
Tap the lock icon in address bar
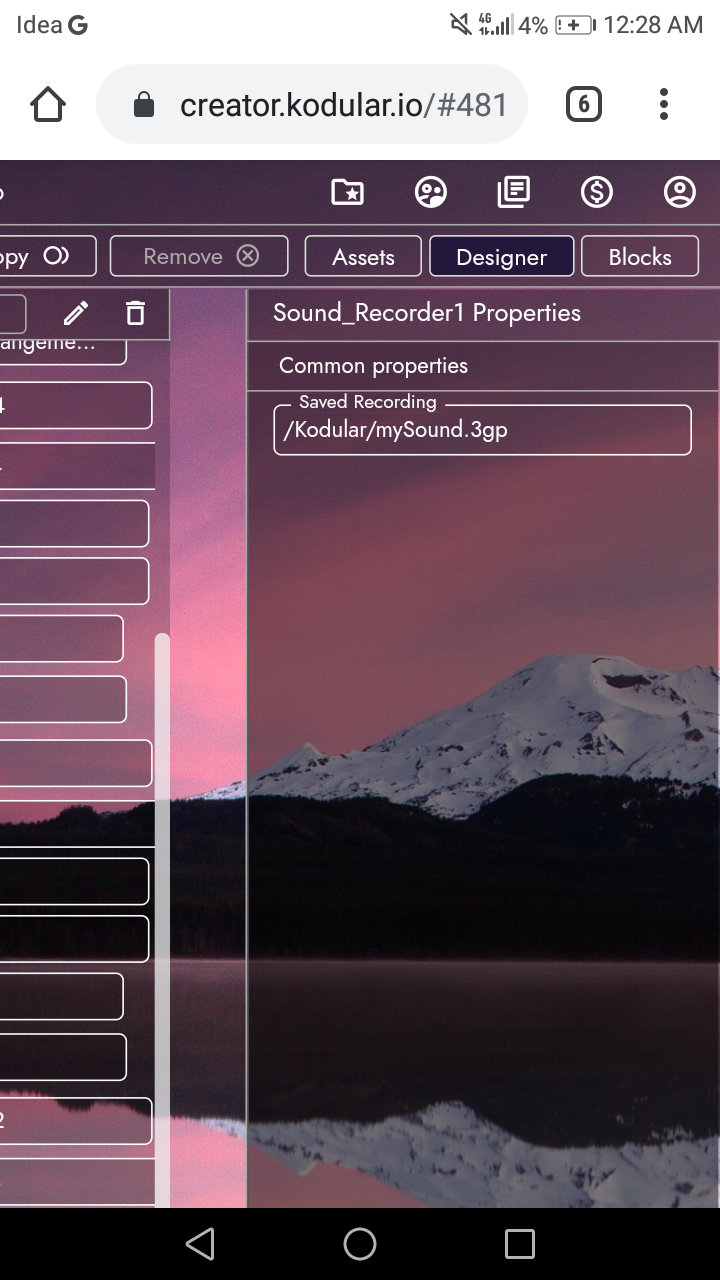click(x=144, y=105)
